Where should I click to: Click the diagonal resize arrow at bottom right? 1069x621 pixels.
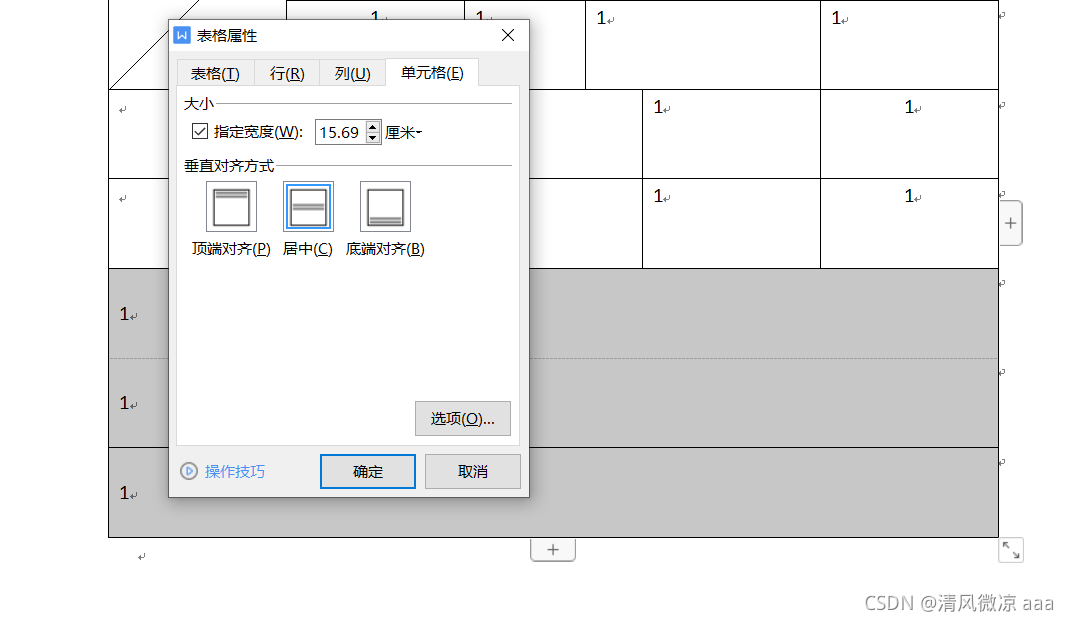point(1010,549)
